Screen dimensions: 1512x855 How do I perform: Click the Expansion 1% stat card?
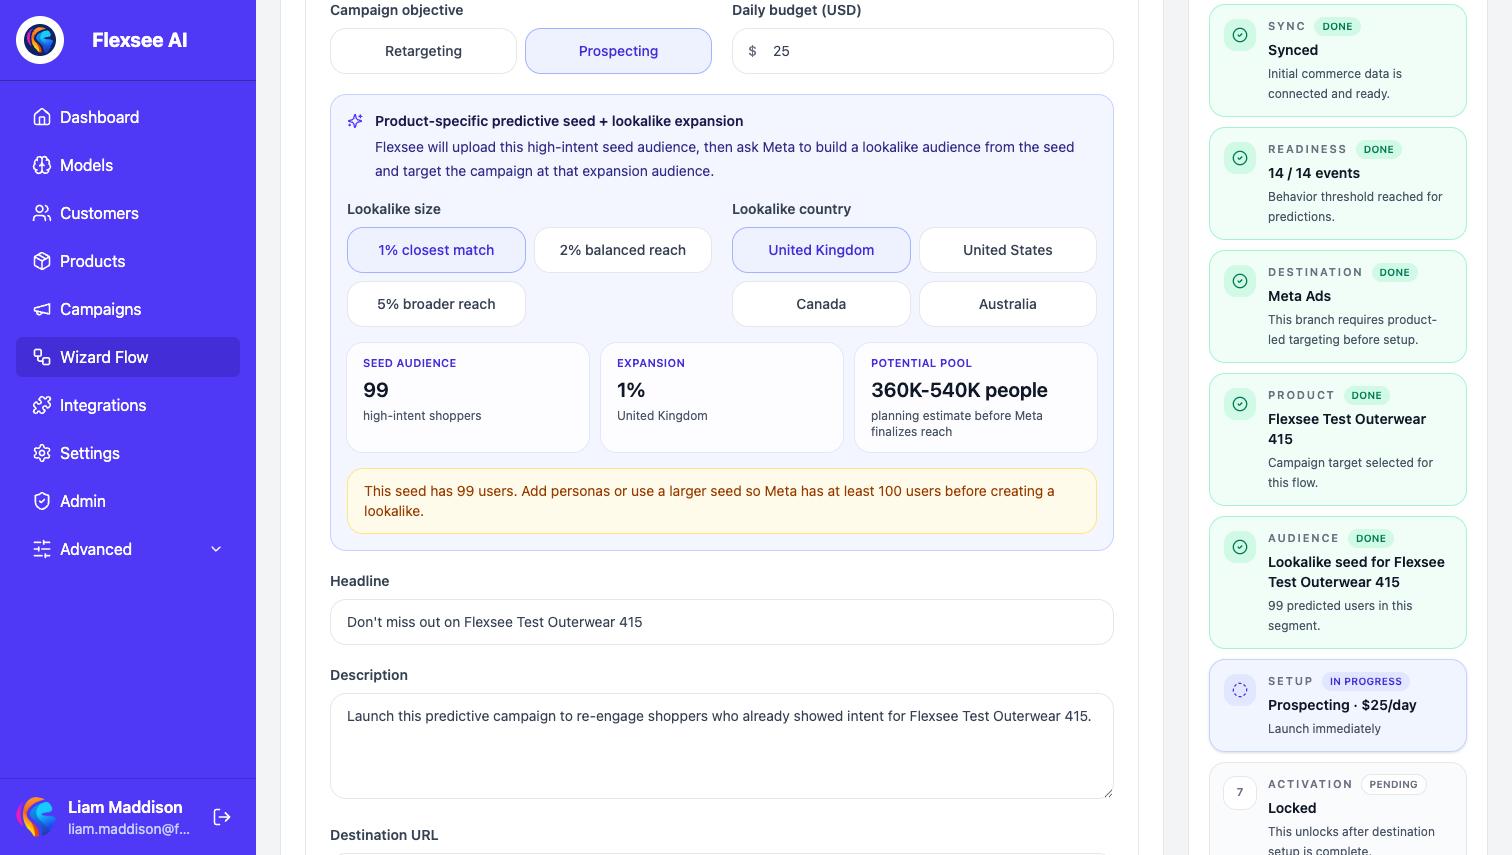click(x=722, y=398)
